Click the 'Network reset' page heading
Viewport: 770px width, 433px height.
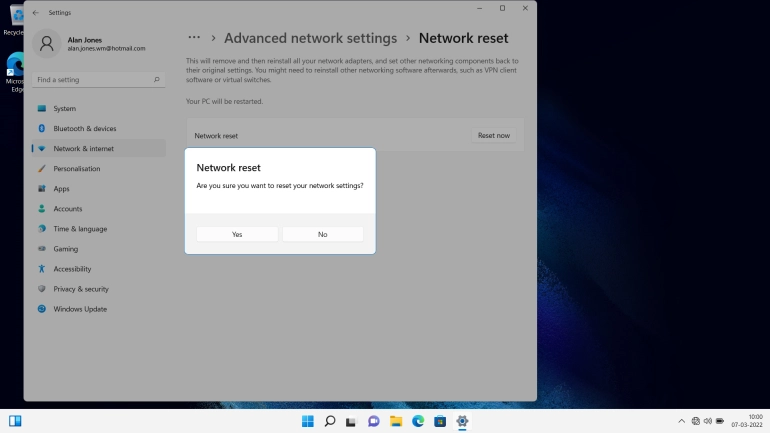[464, 38]
